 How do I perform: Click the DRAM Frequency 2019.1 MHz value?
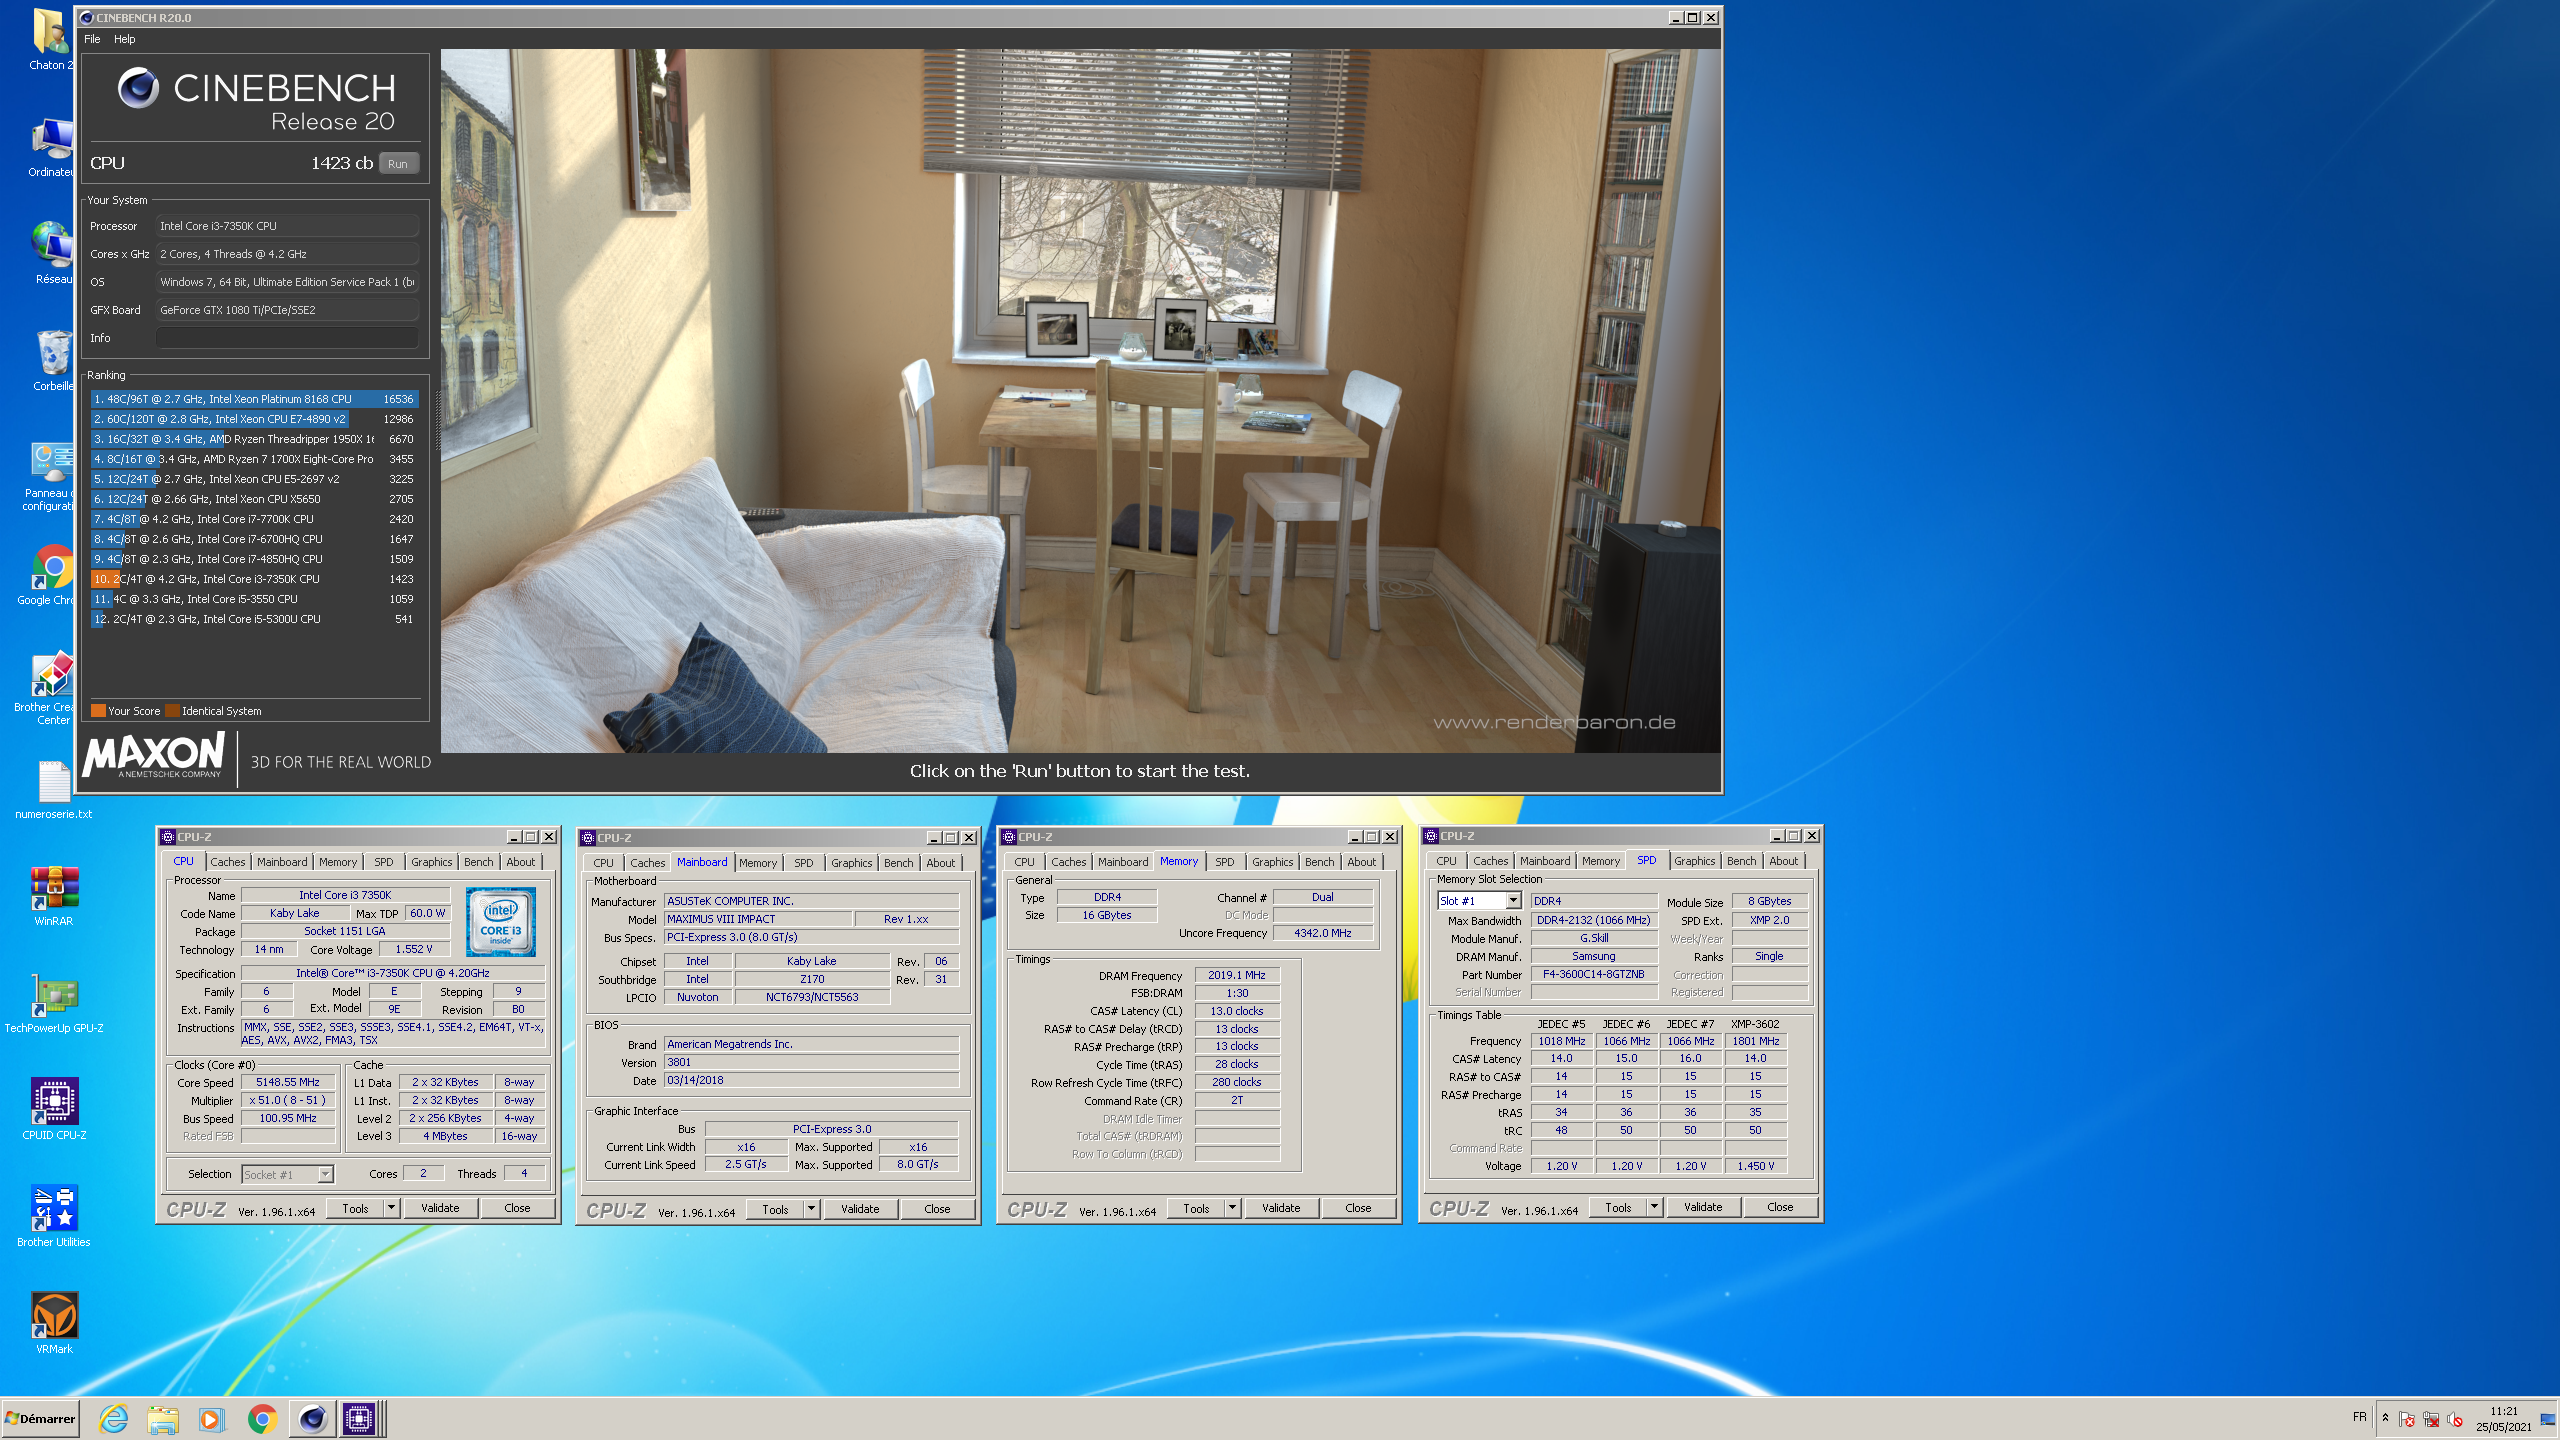(x=1237, y=975)
